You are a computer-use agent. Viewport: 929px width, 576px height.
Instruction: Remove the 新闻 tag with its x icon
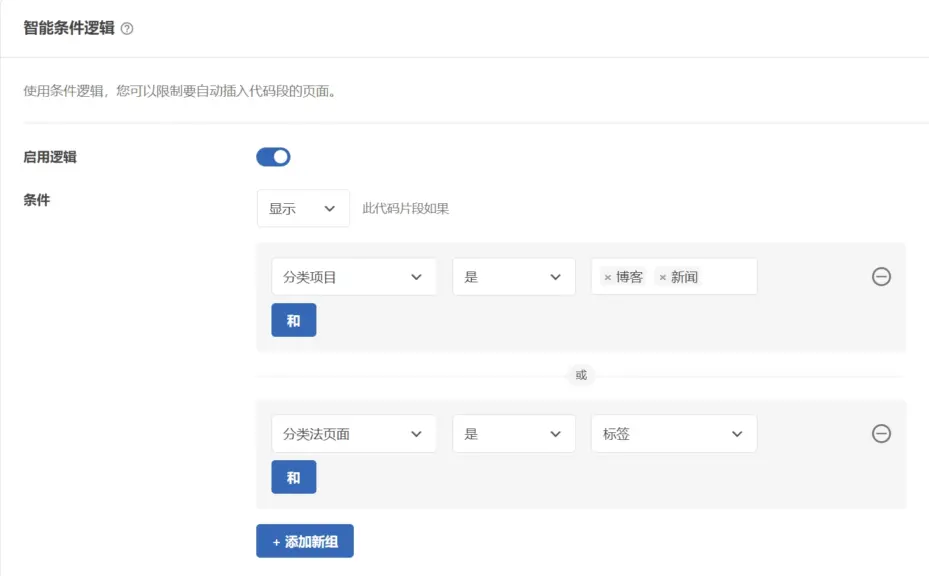coord(662,277)
